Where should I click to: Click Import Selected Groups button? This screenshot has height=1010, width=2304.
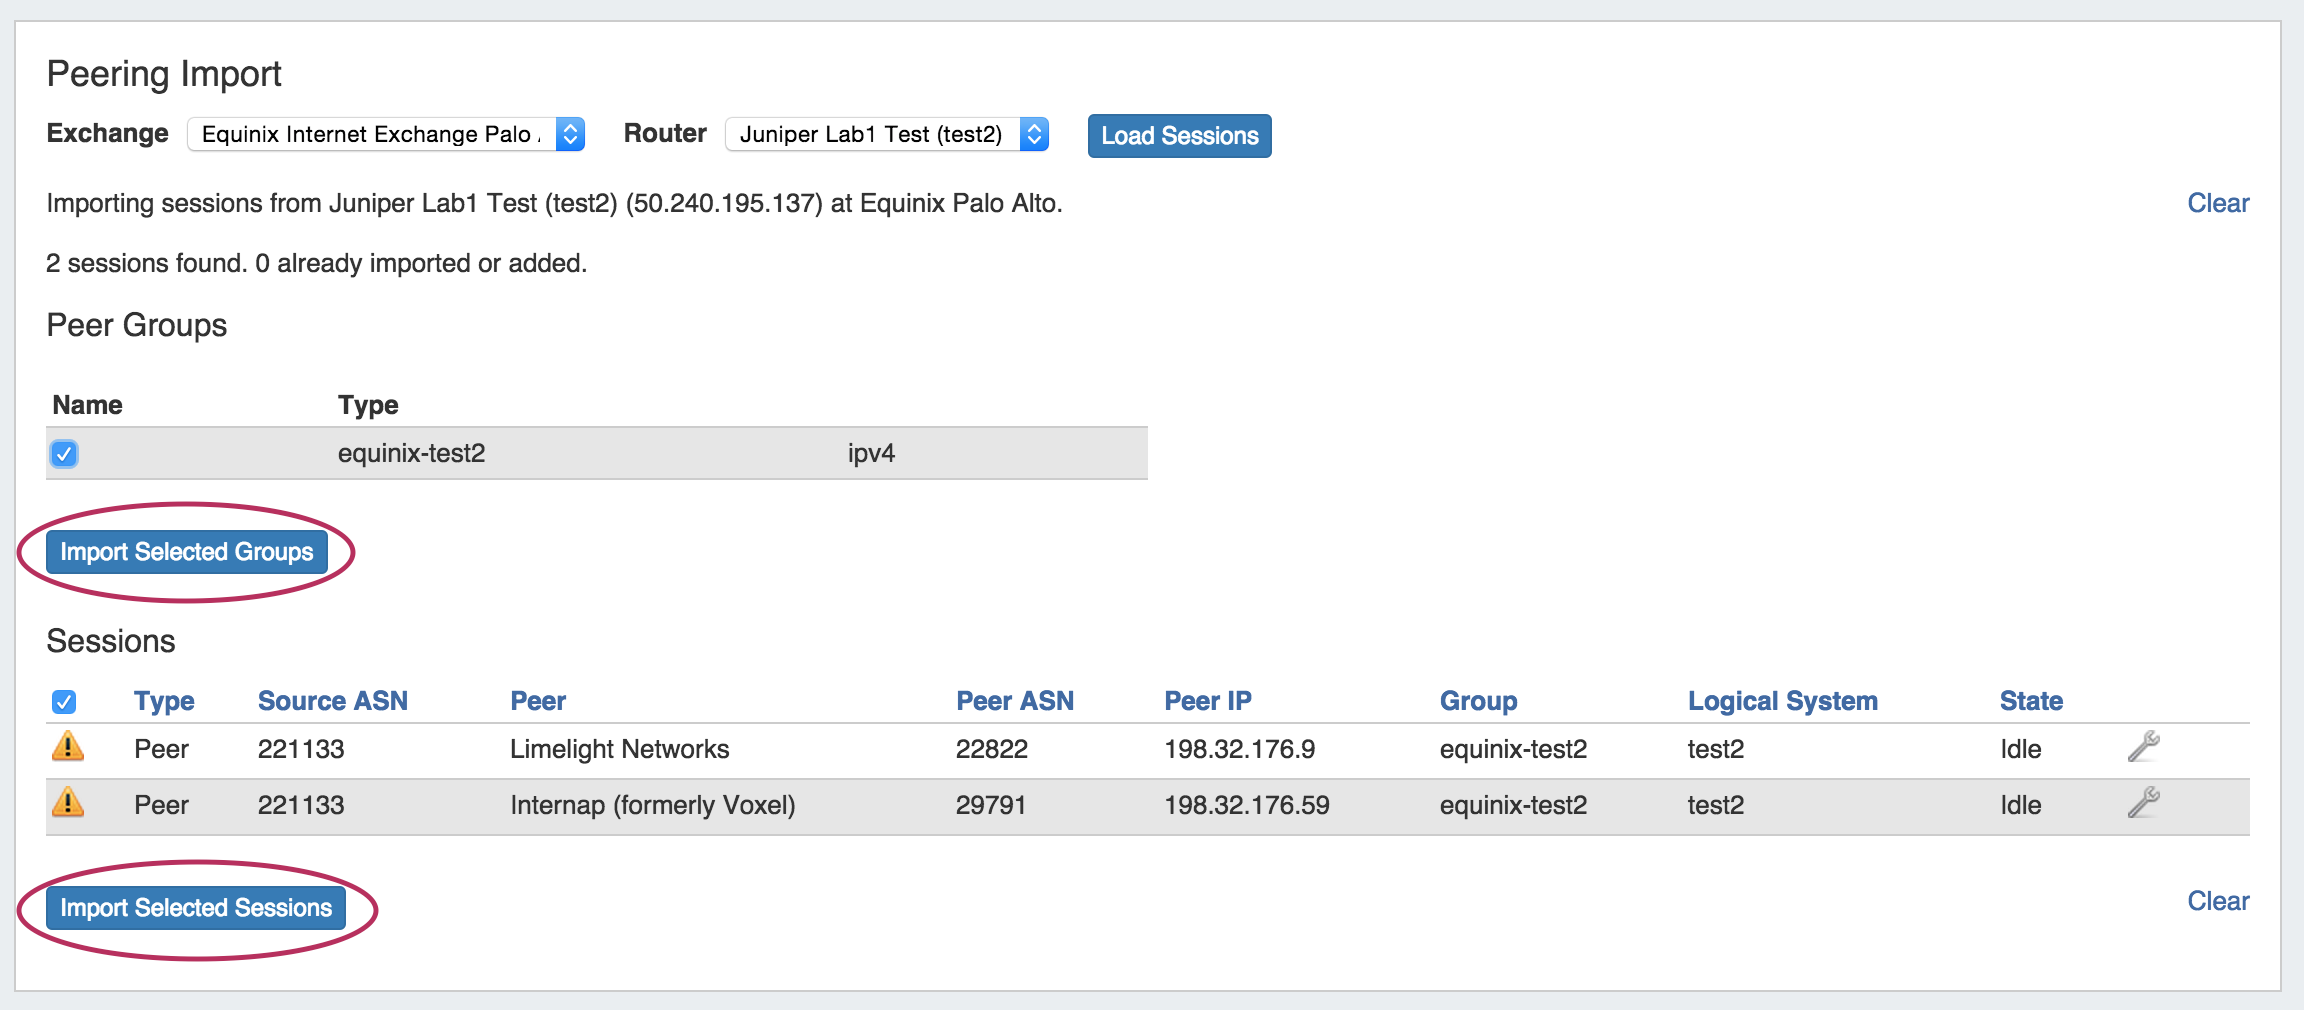(x=187, y=552)
